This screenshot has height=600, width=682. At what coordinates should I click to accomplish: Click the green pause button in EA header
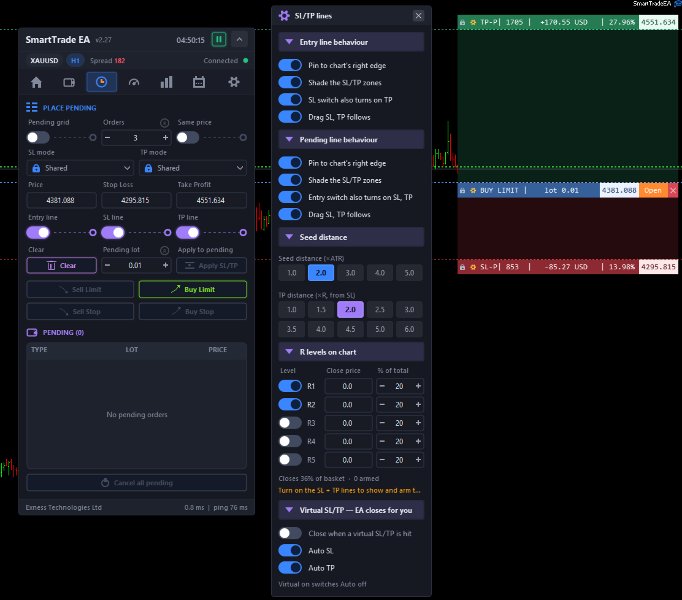219,40
